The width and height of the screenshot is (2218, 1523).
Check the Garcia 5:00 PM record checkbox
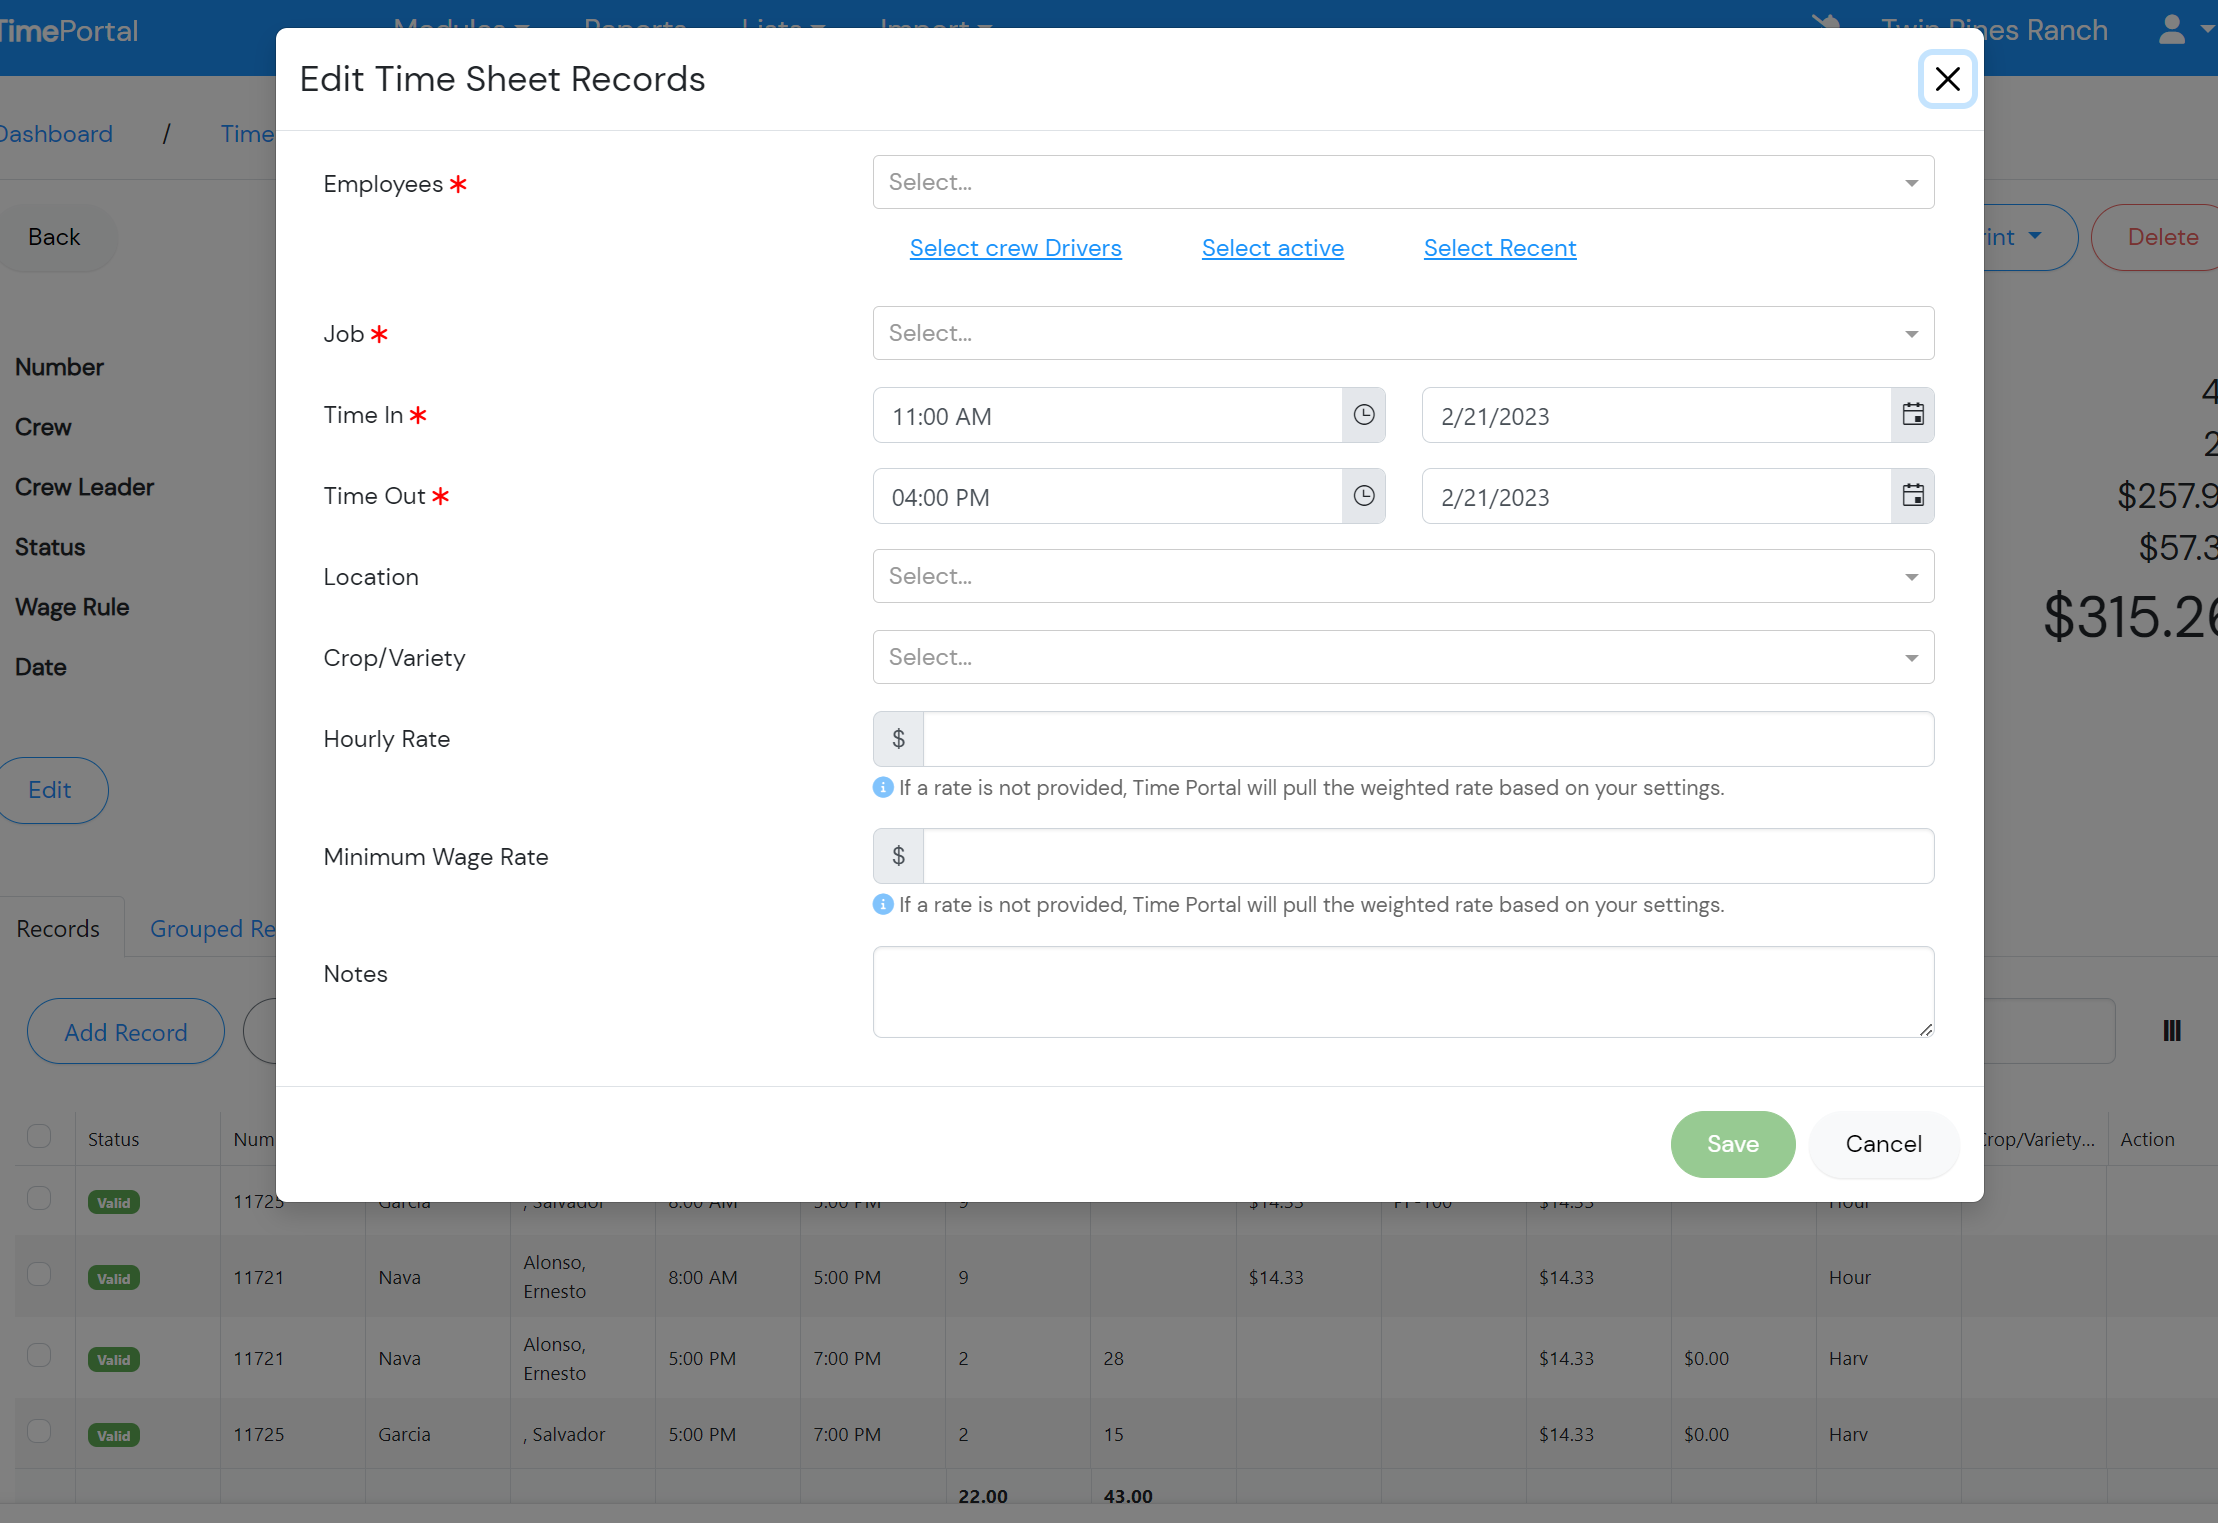(x=39, y=1432)
